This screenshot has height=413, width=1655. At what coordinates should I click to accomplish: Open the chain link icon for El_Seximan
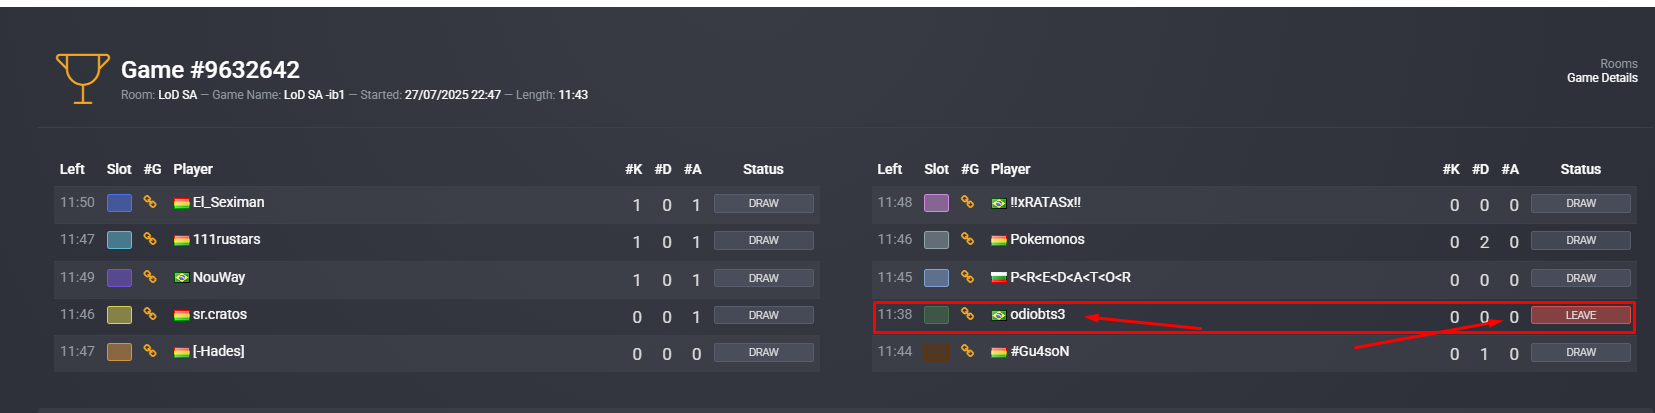(150, 202)
